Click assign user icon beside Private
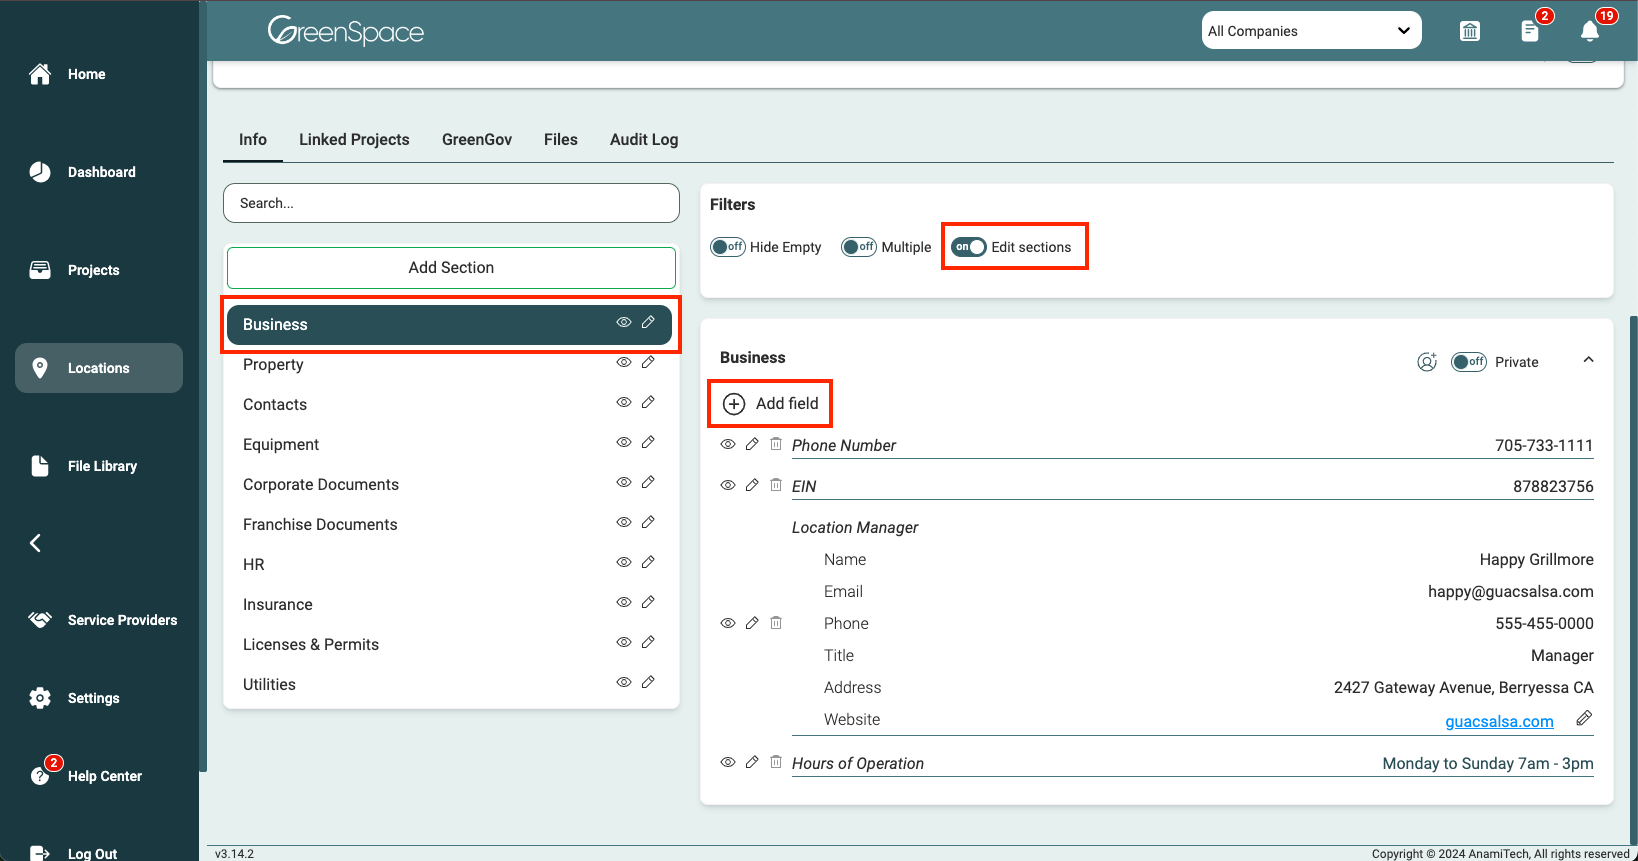Image resolution: width=1638 pixels, height=861 pixels. click(x=1427, y=362)
